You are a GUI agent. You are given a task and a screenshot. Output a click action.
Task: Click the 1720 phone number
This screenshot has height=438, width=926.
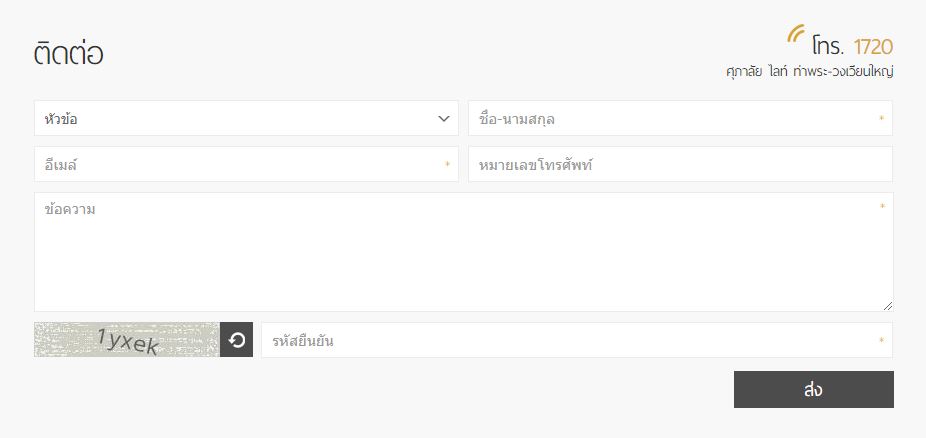pos(873,46)
